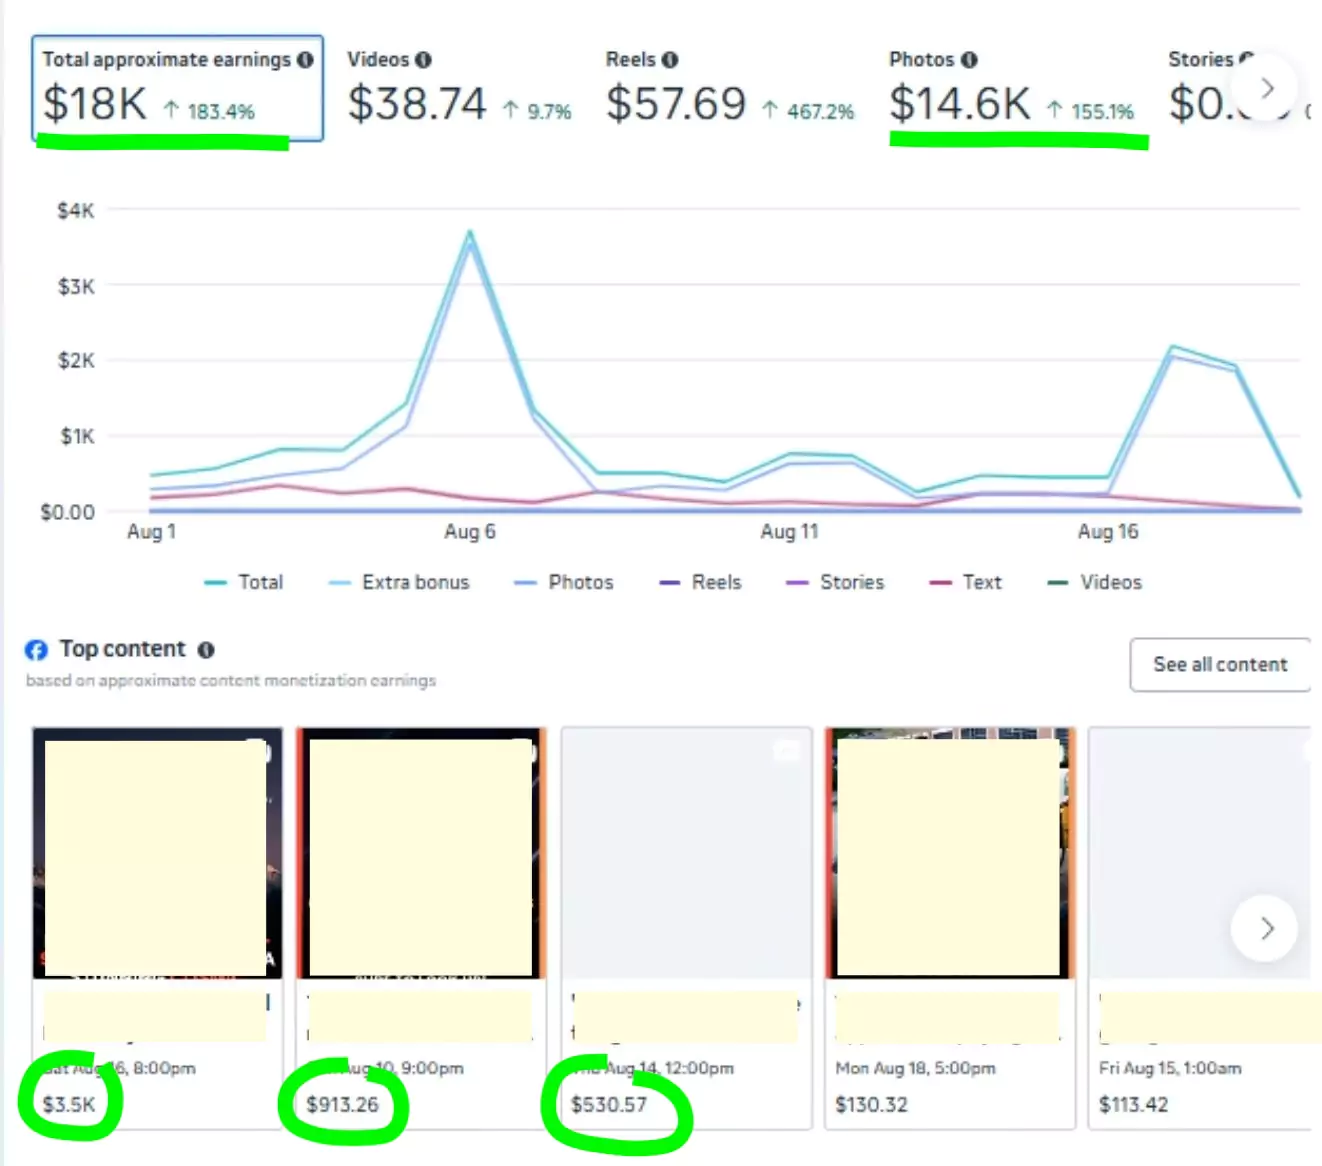
Task: Click the Reels info icon
Action: 670,60
